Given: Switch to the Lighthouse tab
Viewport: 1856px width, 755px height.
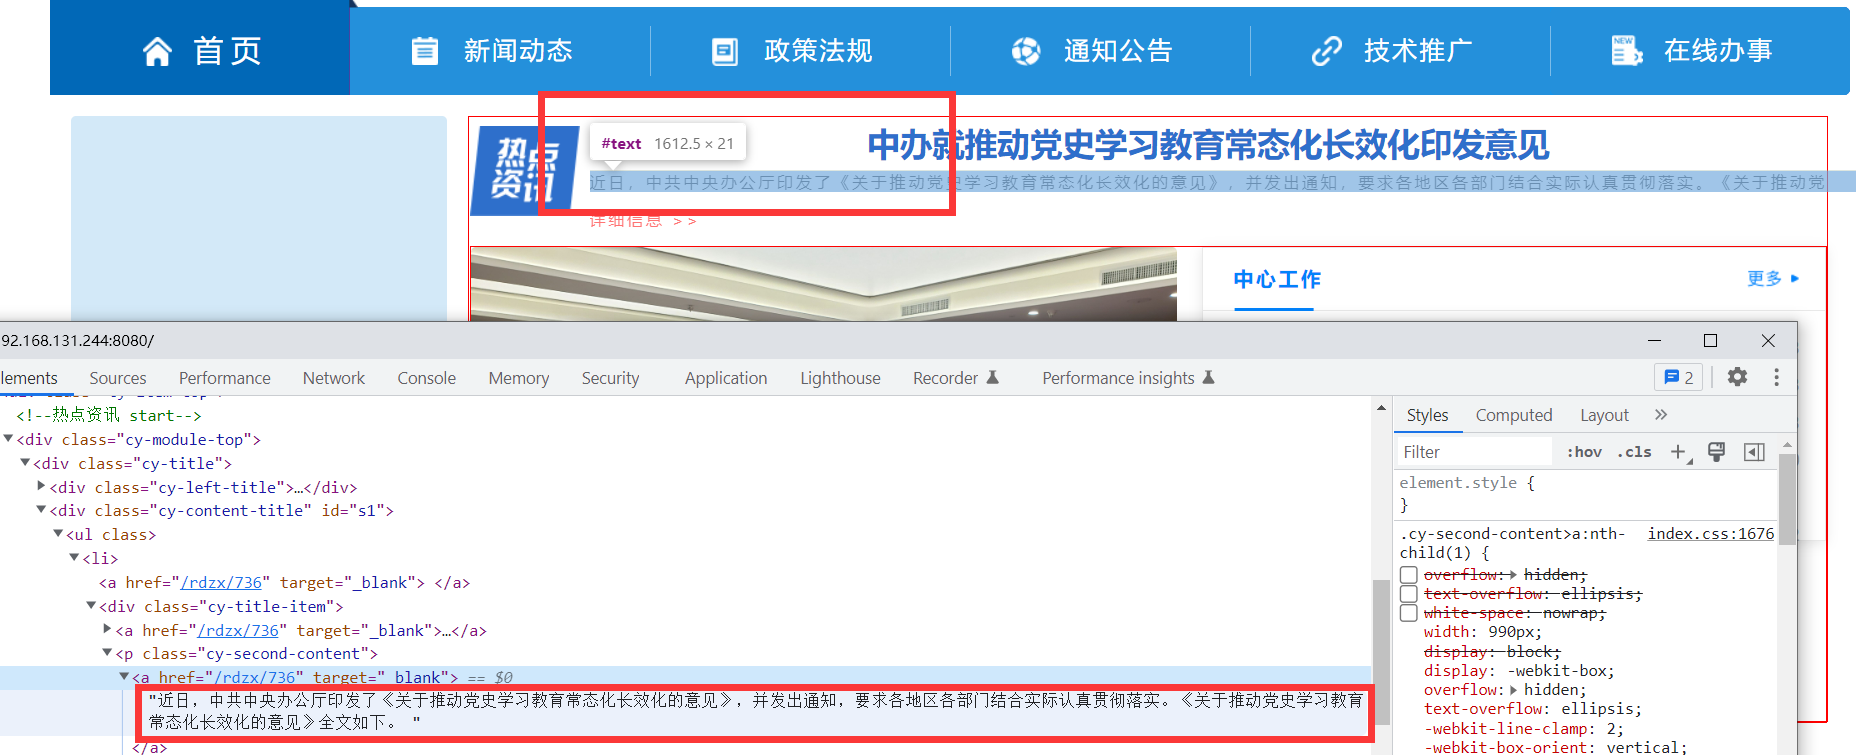Looking at the screenshot, I should tap(840, 378).
